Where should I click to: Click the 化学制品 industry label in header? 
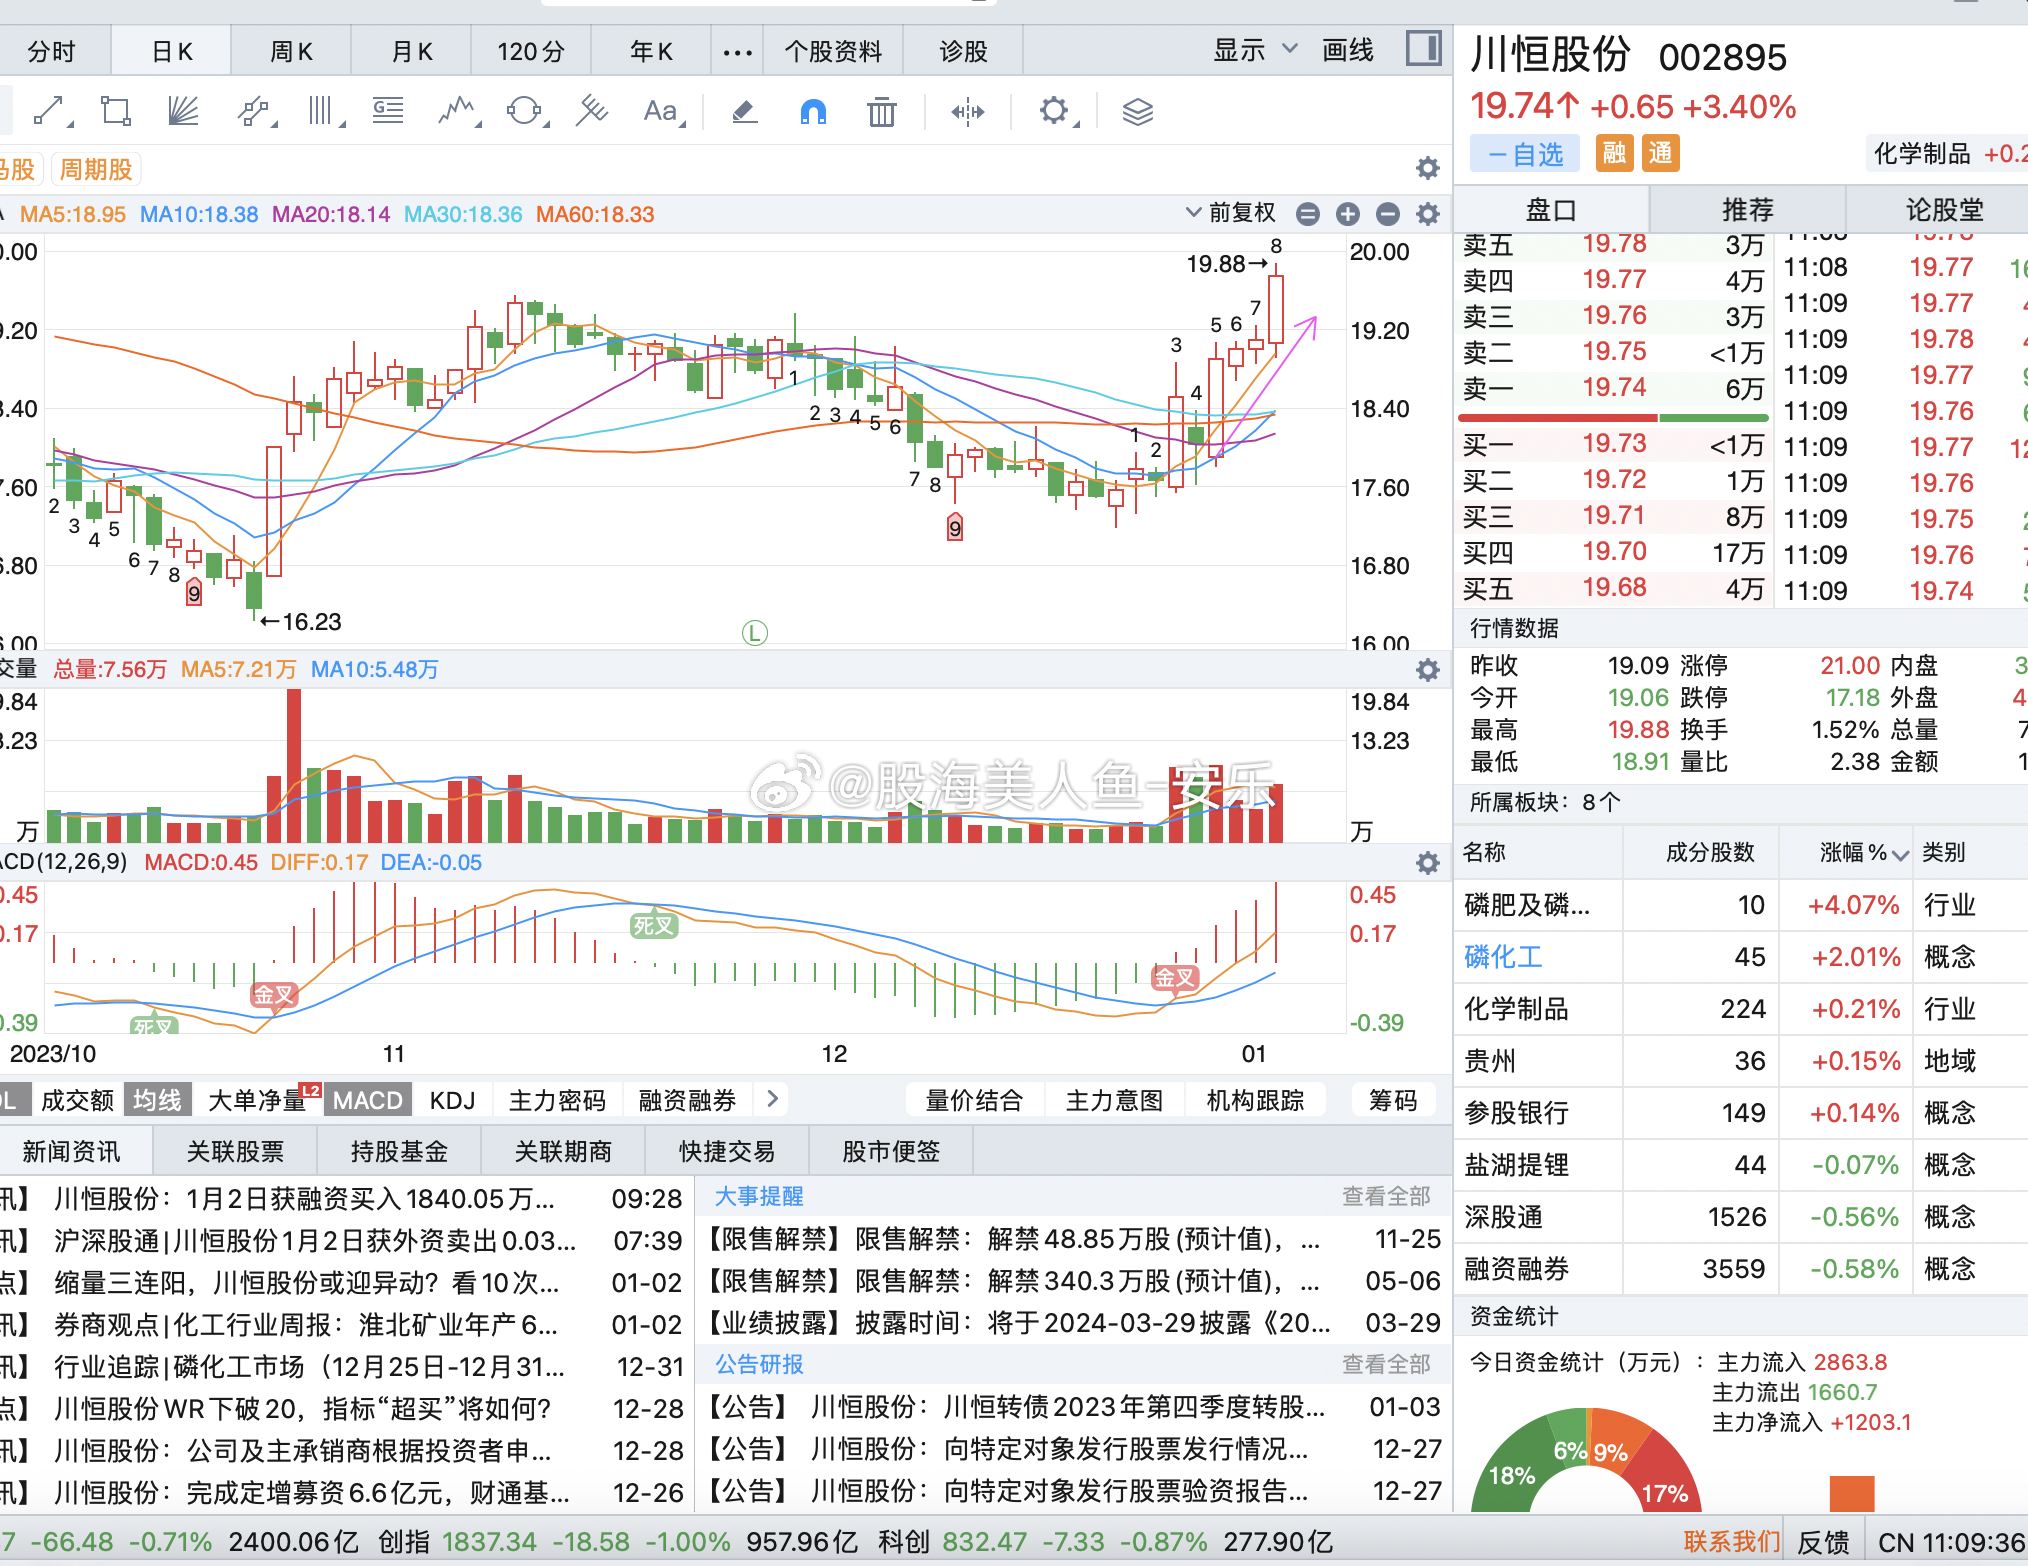(x=1921, y=154)
